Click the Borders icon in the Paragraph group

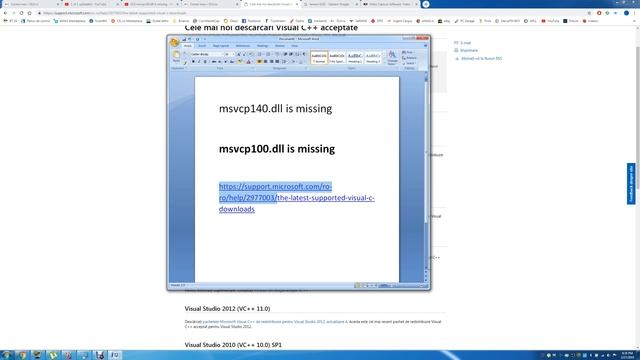[301, 62]
